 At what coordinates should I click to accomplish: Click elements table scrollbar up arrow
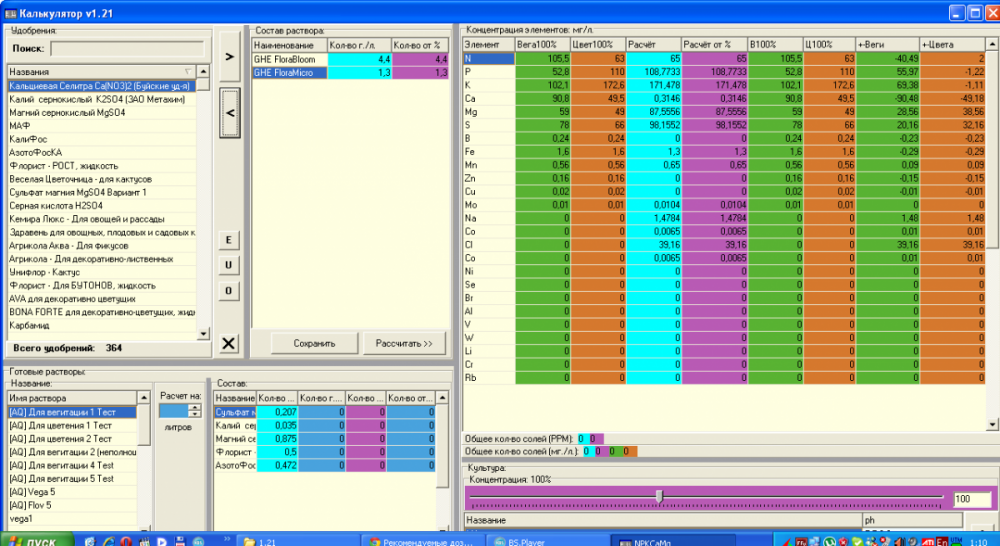coord(992,44)
